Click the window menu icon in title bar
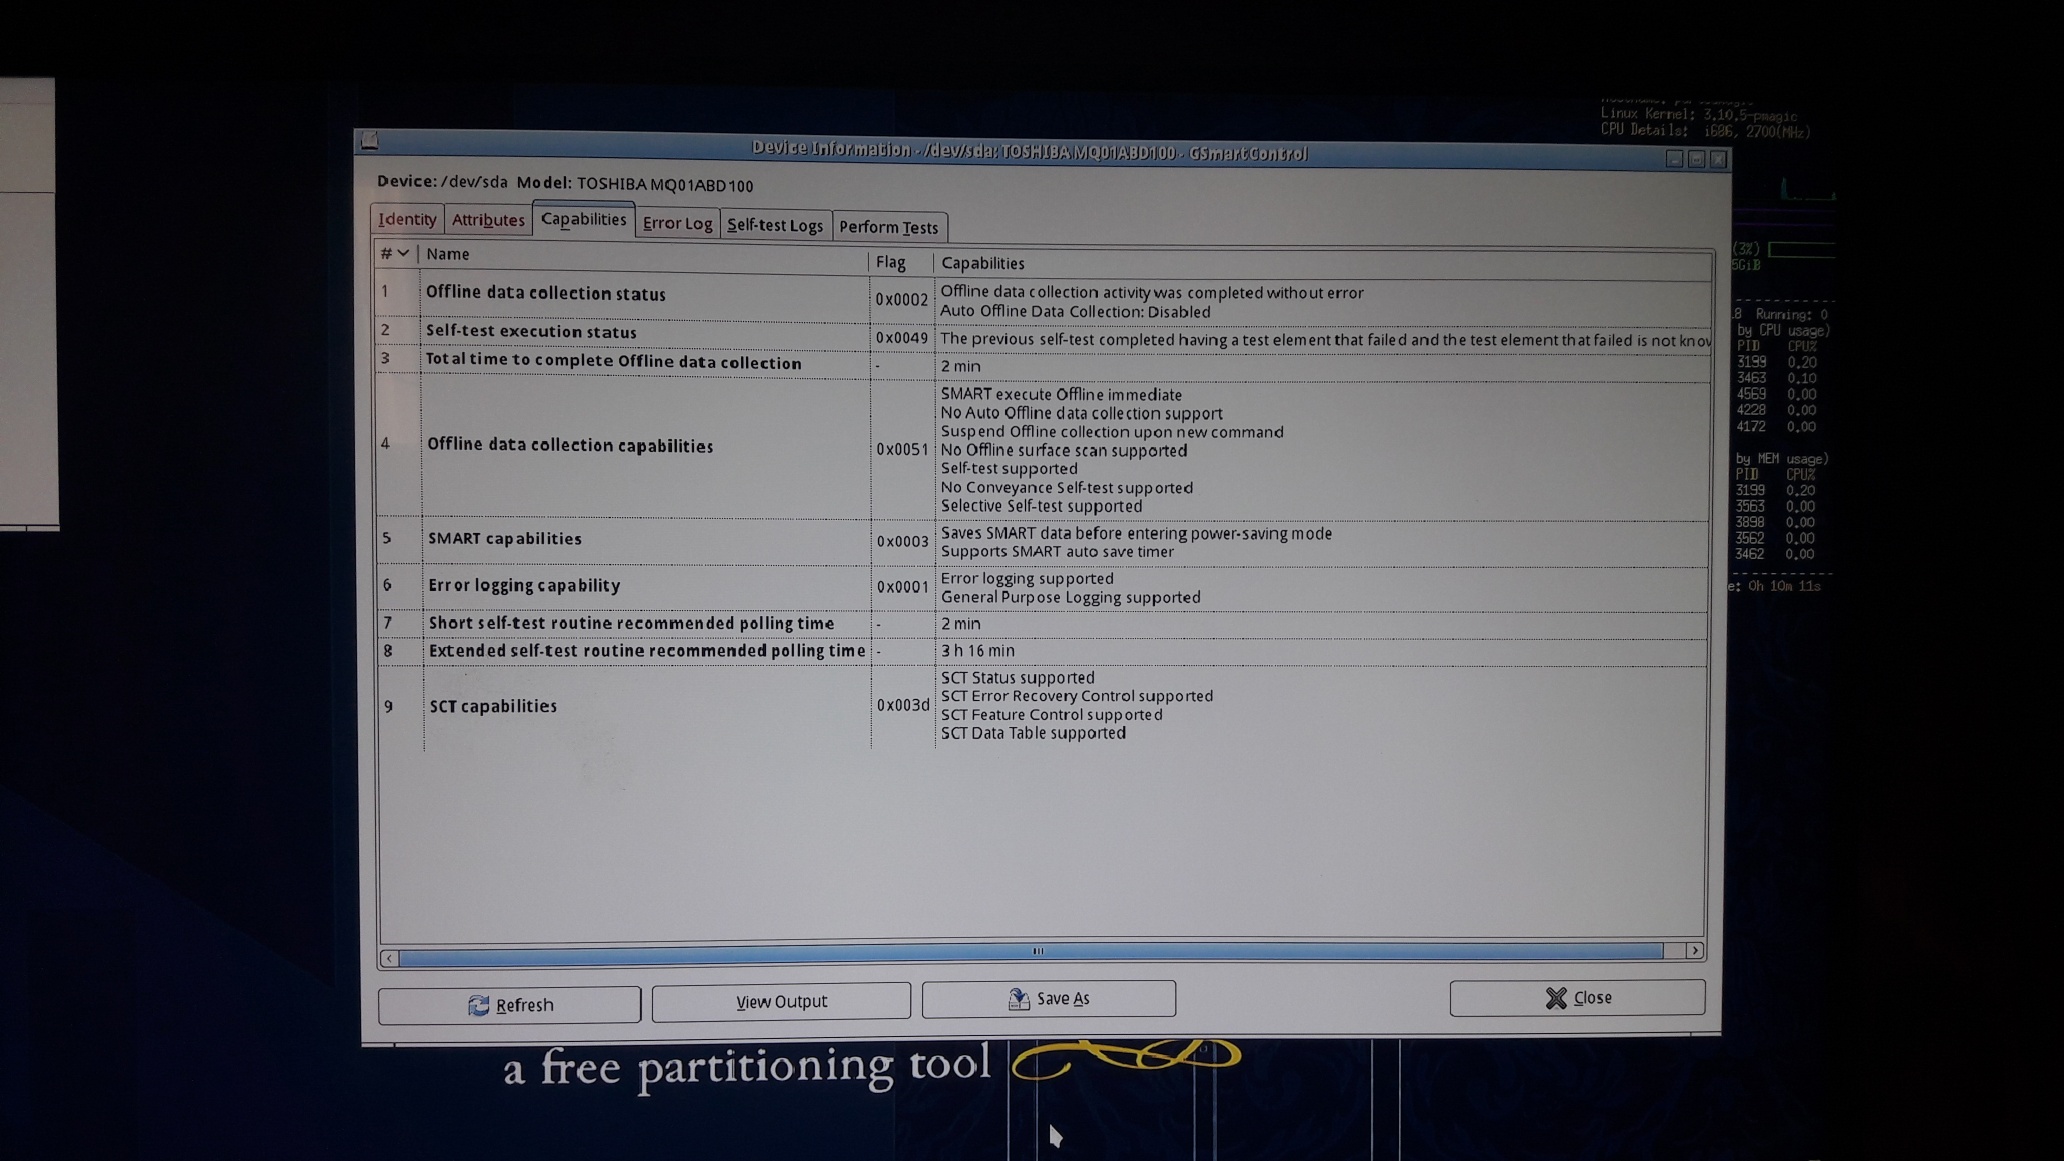 click(x=370, y=141)
